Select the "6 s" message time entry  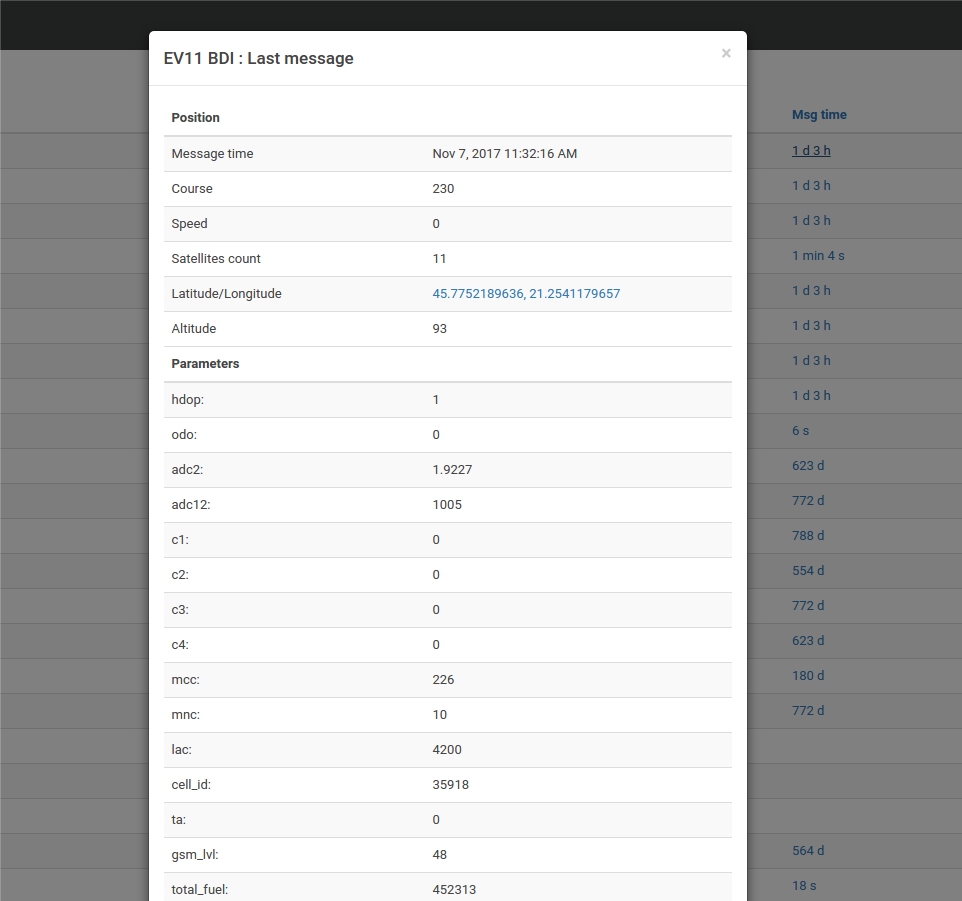[x=800, y=431]
